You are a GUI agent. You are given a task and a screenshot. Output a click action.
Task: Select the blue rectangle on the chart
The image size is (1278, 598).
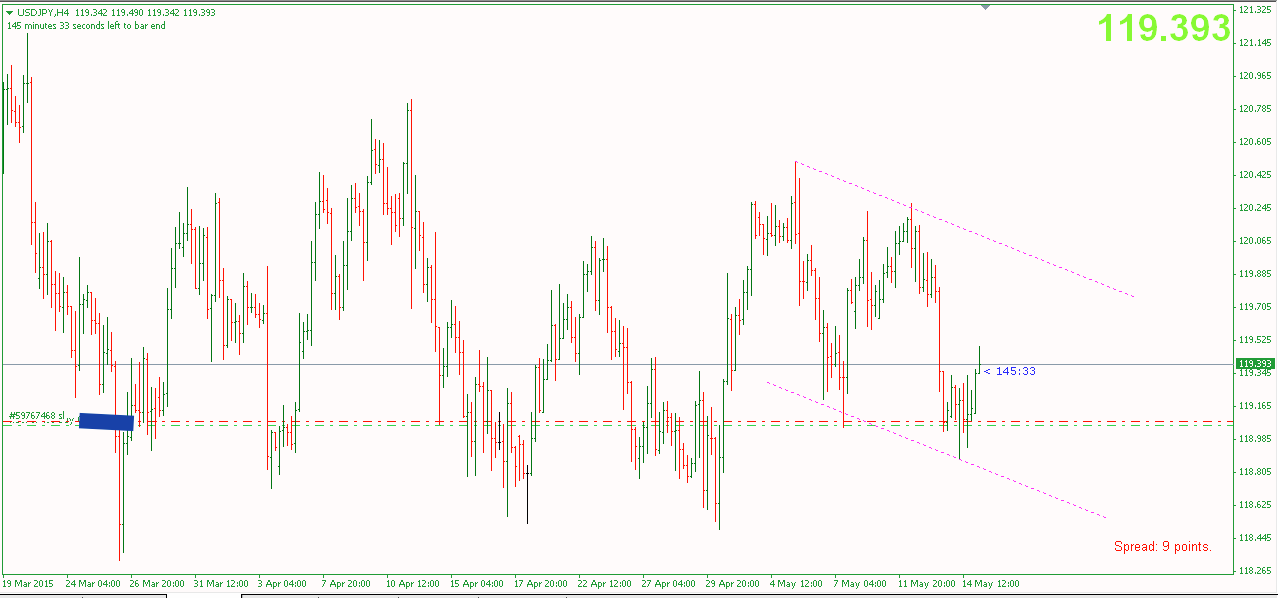coord(106,422)
